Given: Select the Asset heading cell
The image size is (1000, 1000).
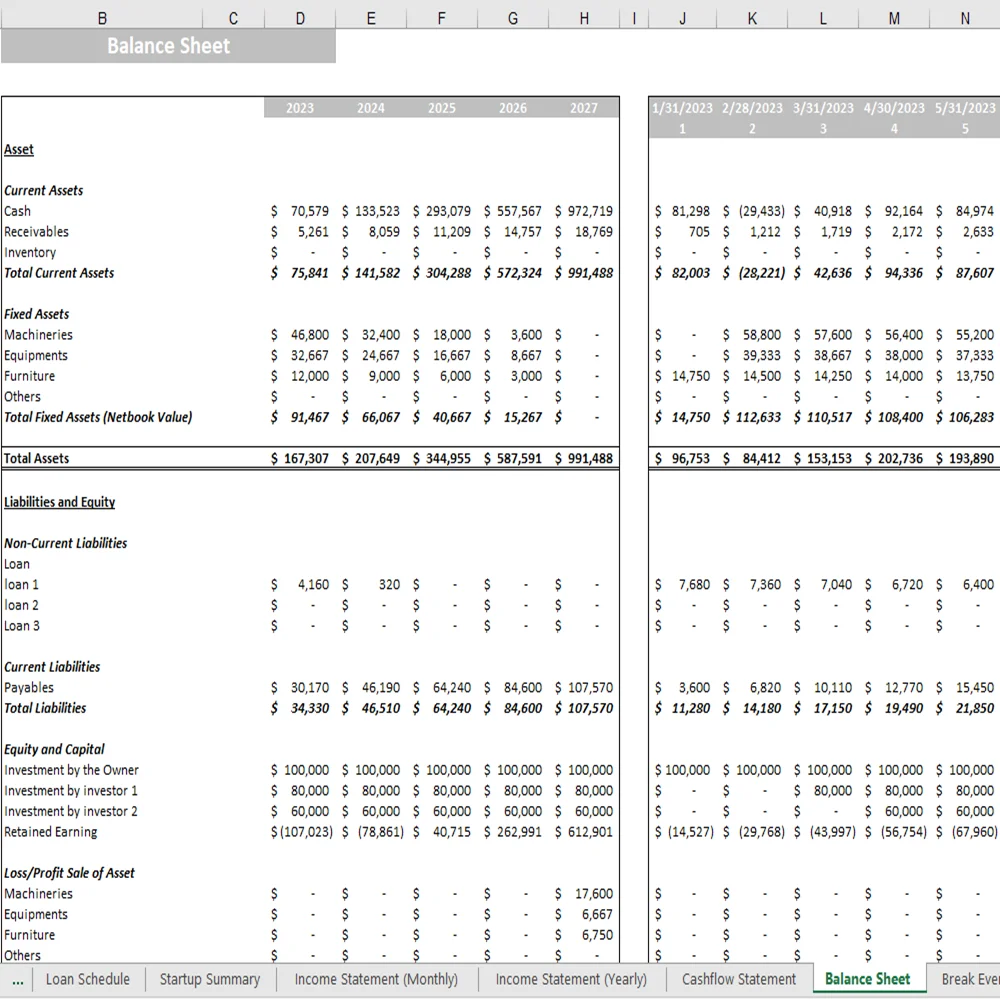Looking at the screenshot, I should (18, 148).
